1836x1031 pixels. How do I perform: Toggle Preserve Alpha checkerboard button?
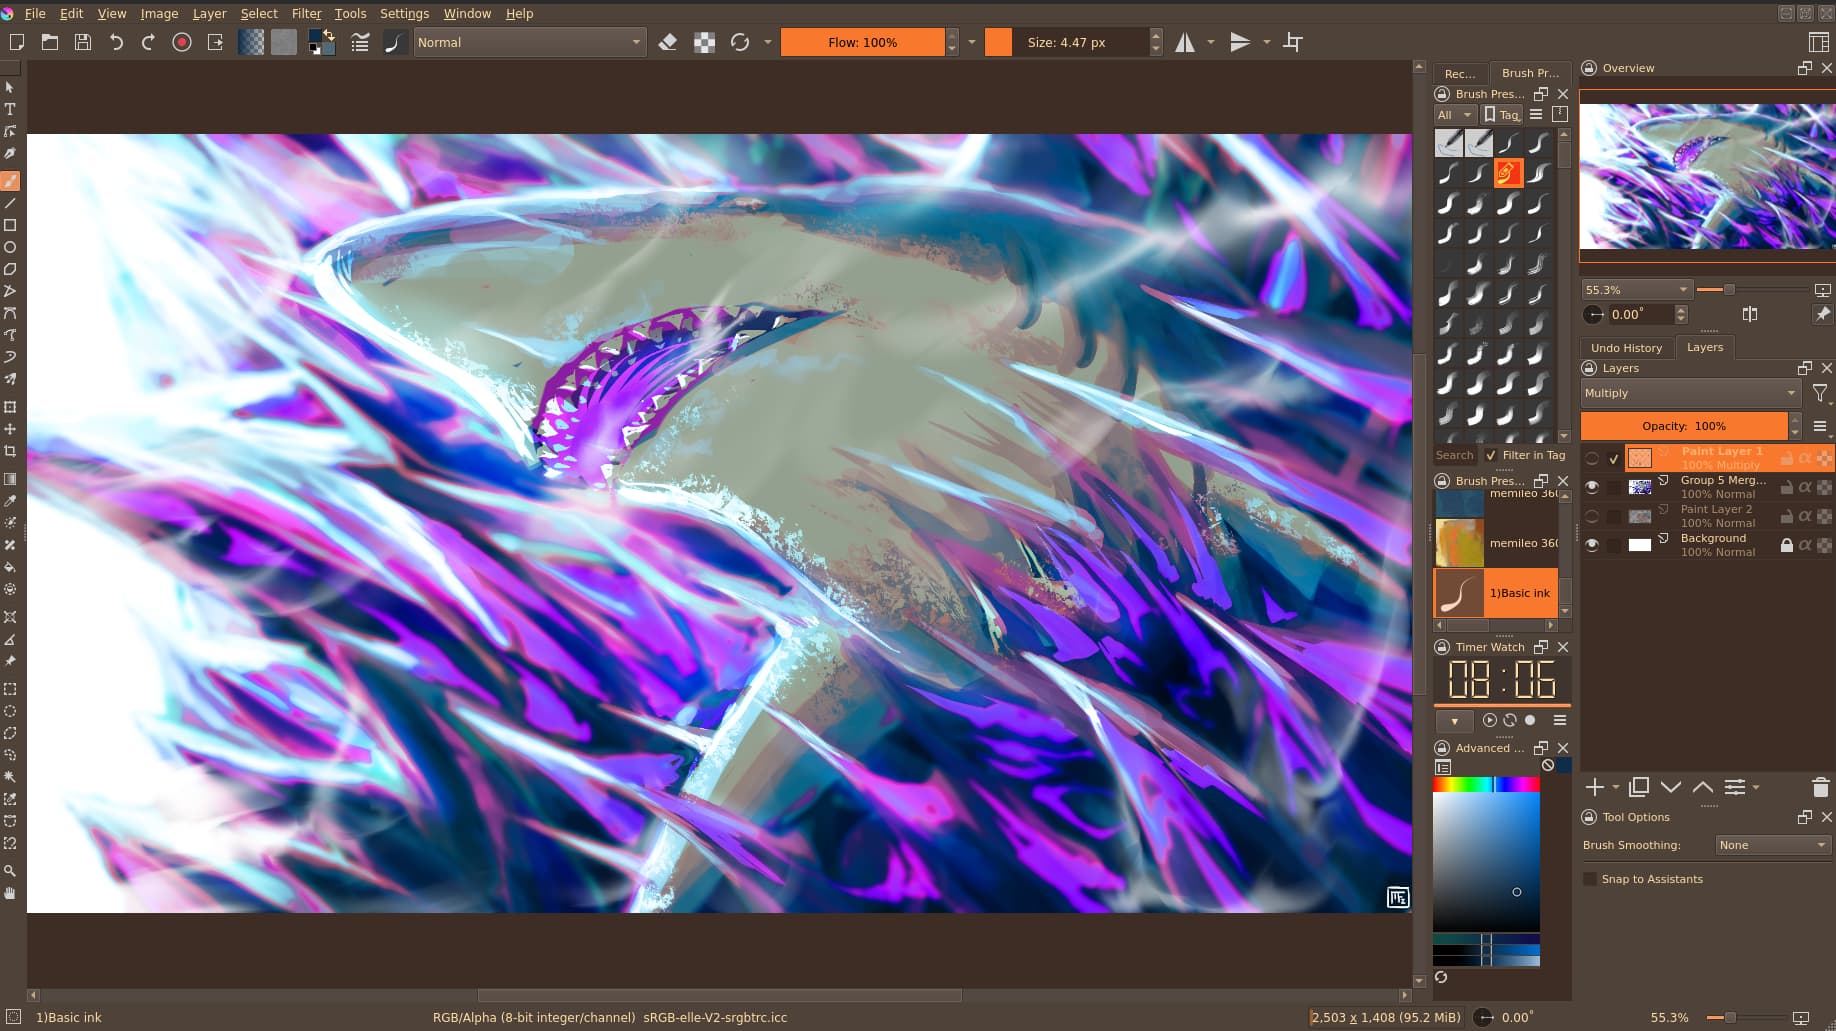click(x=705, y=42)
